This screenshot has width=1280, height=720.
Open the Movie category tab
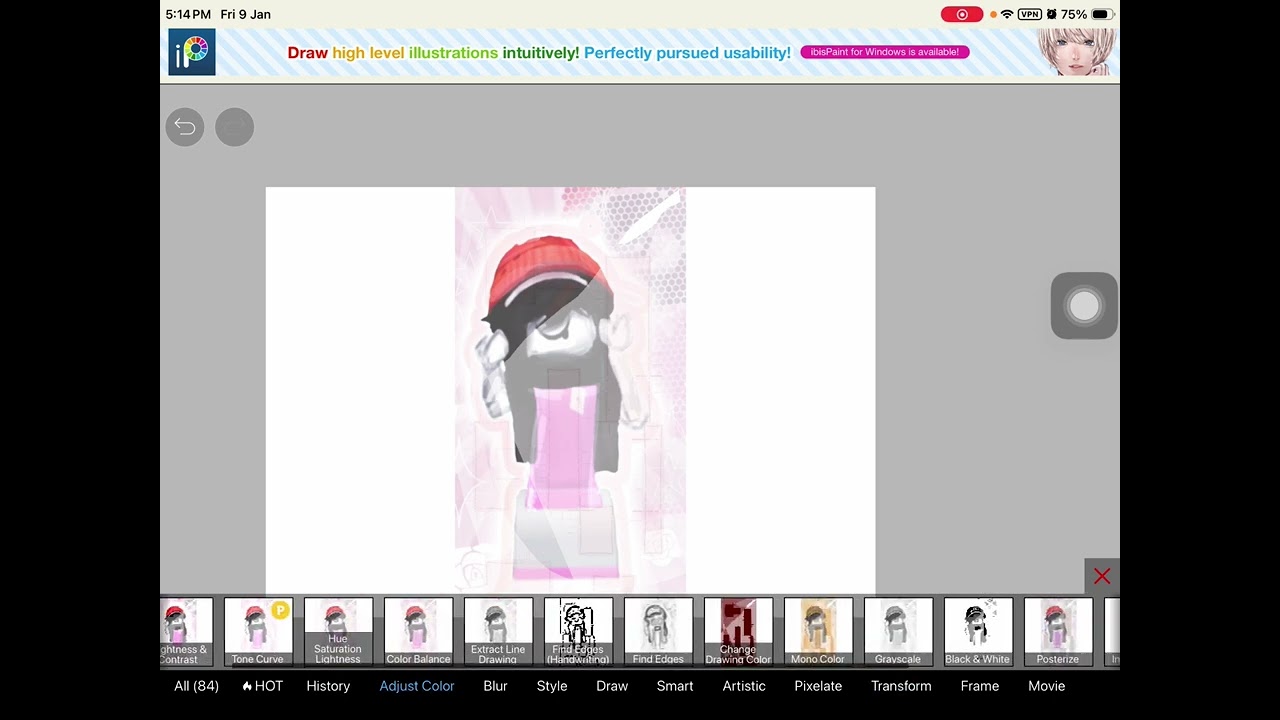tap(1047, 686)
